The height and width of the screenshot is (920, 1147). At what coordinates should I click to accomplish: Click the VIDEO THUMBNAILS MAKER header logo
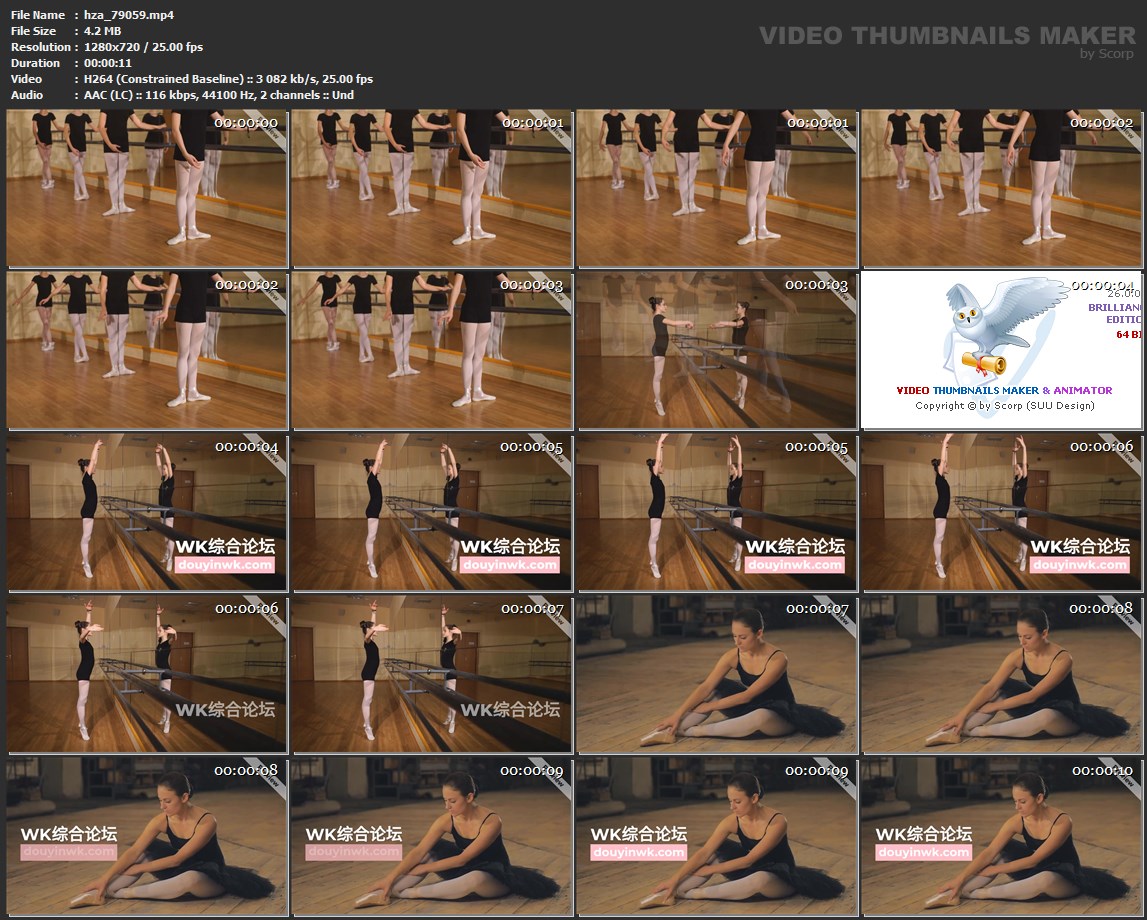(x=946, y=36)
